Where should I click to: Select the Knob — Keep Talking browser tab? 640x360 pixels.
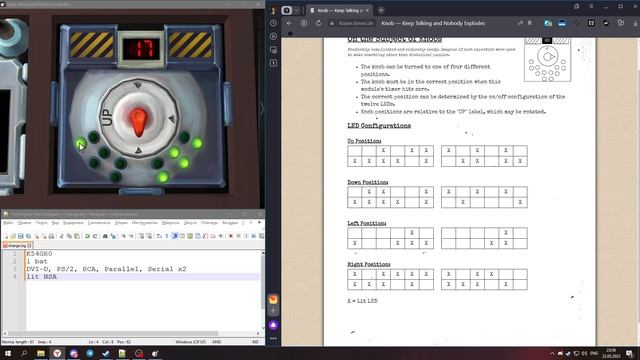[340, 10]
